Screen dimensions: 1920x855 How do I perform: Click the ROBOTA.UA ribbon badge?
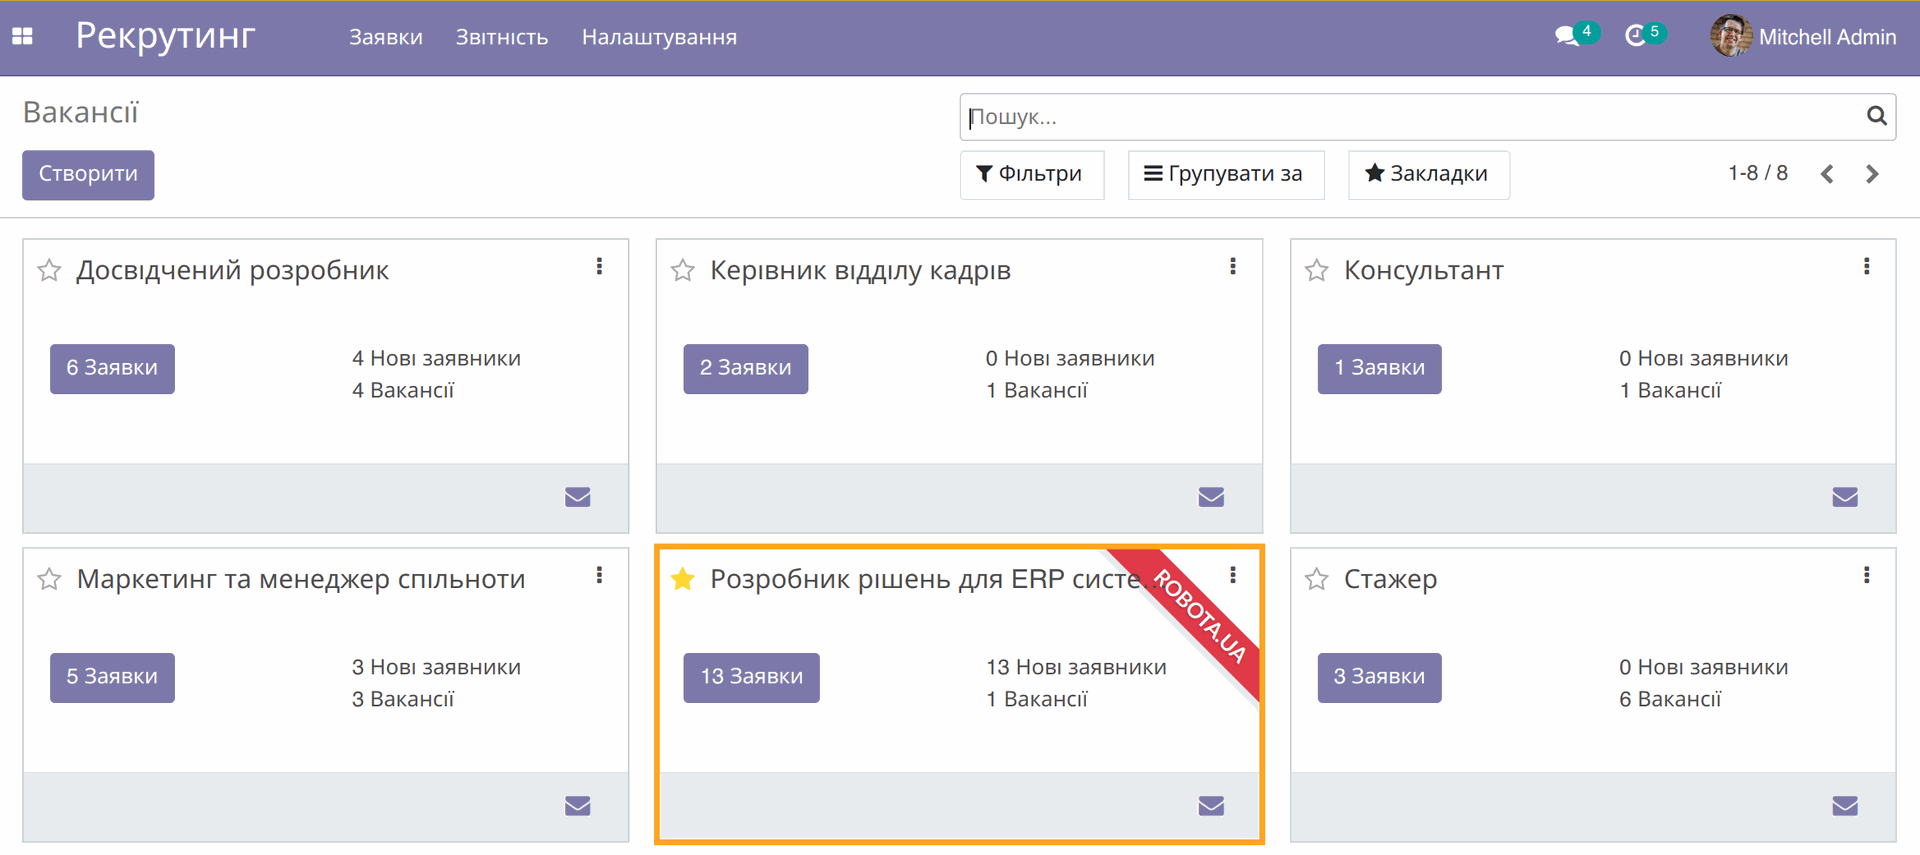(x=1200, y=615)
